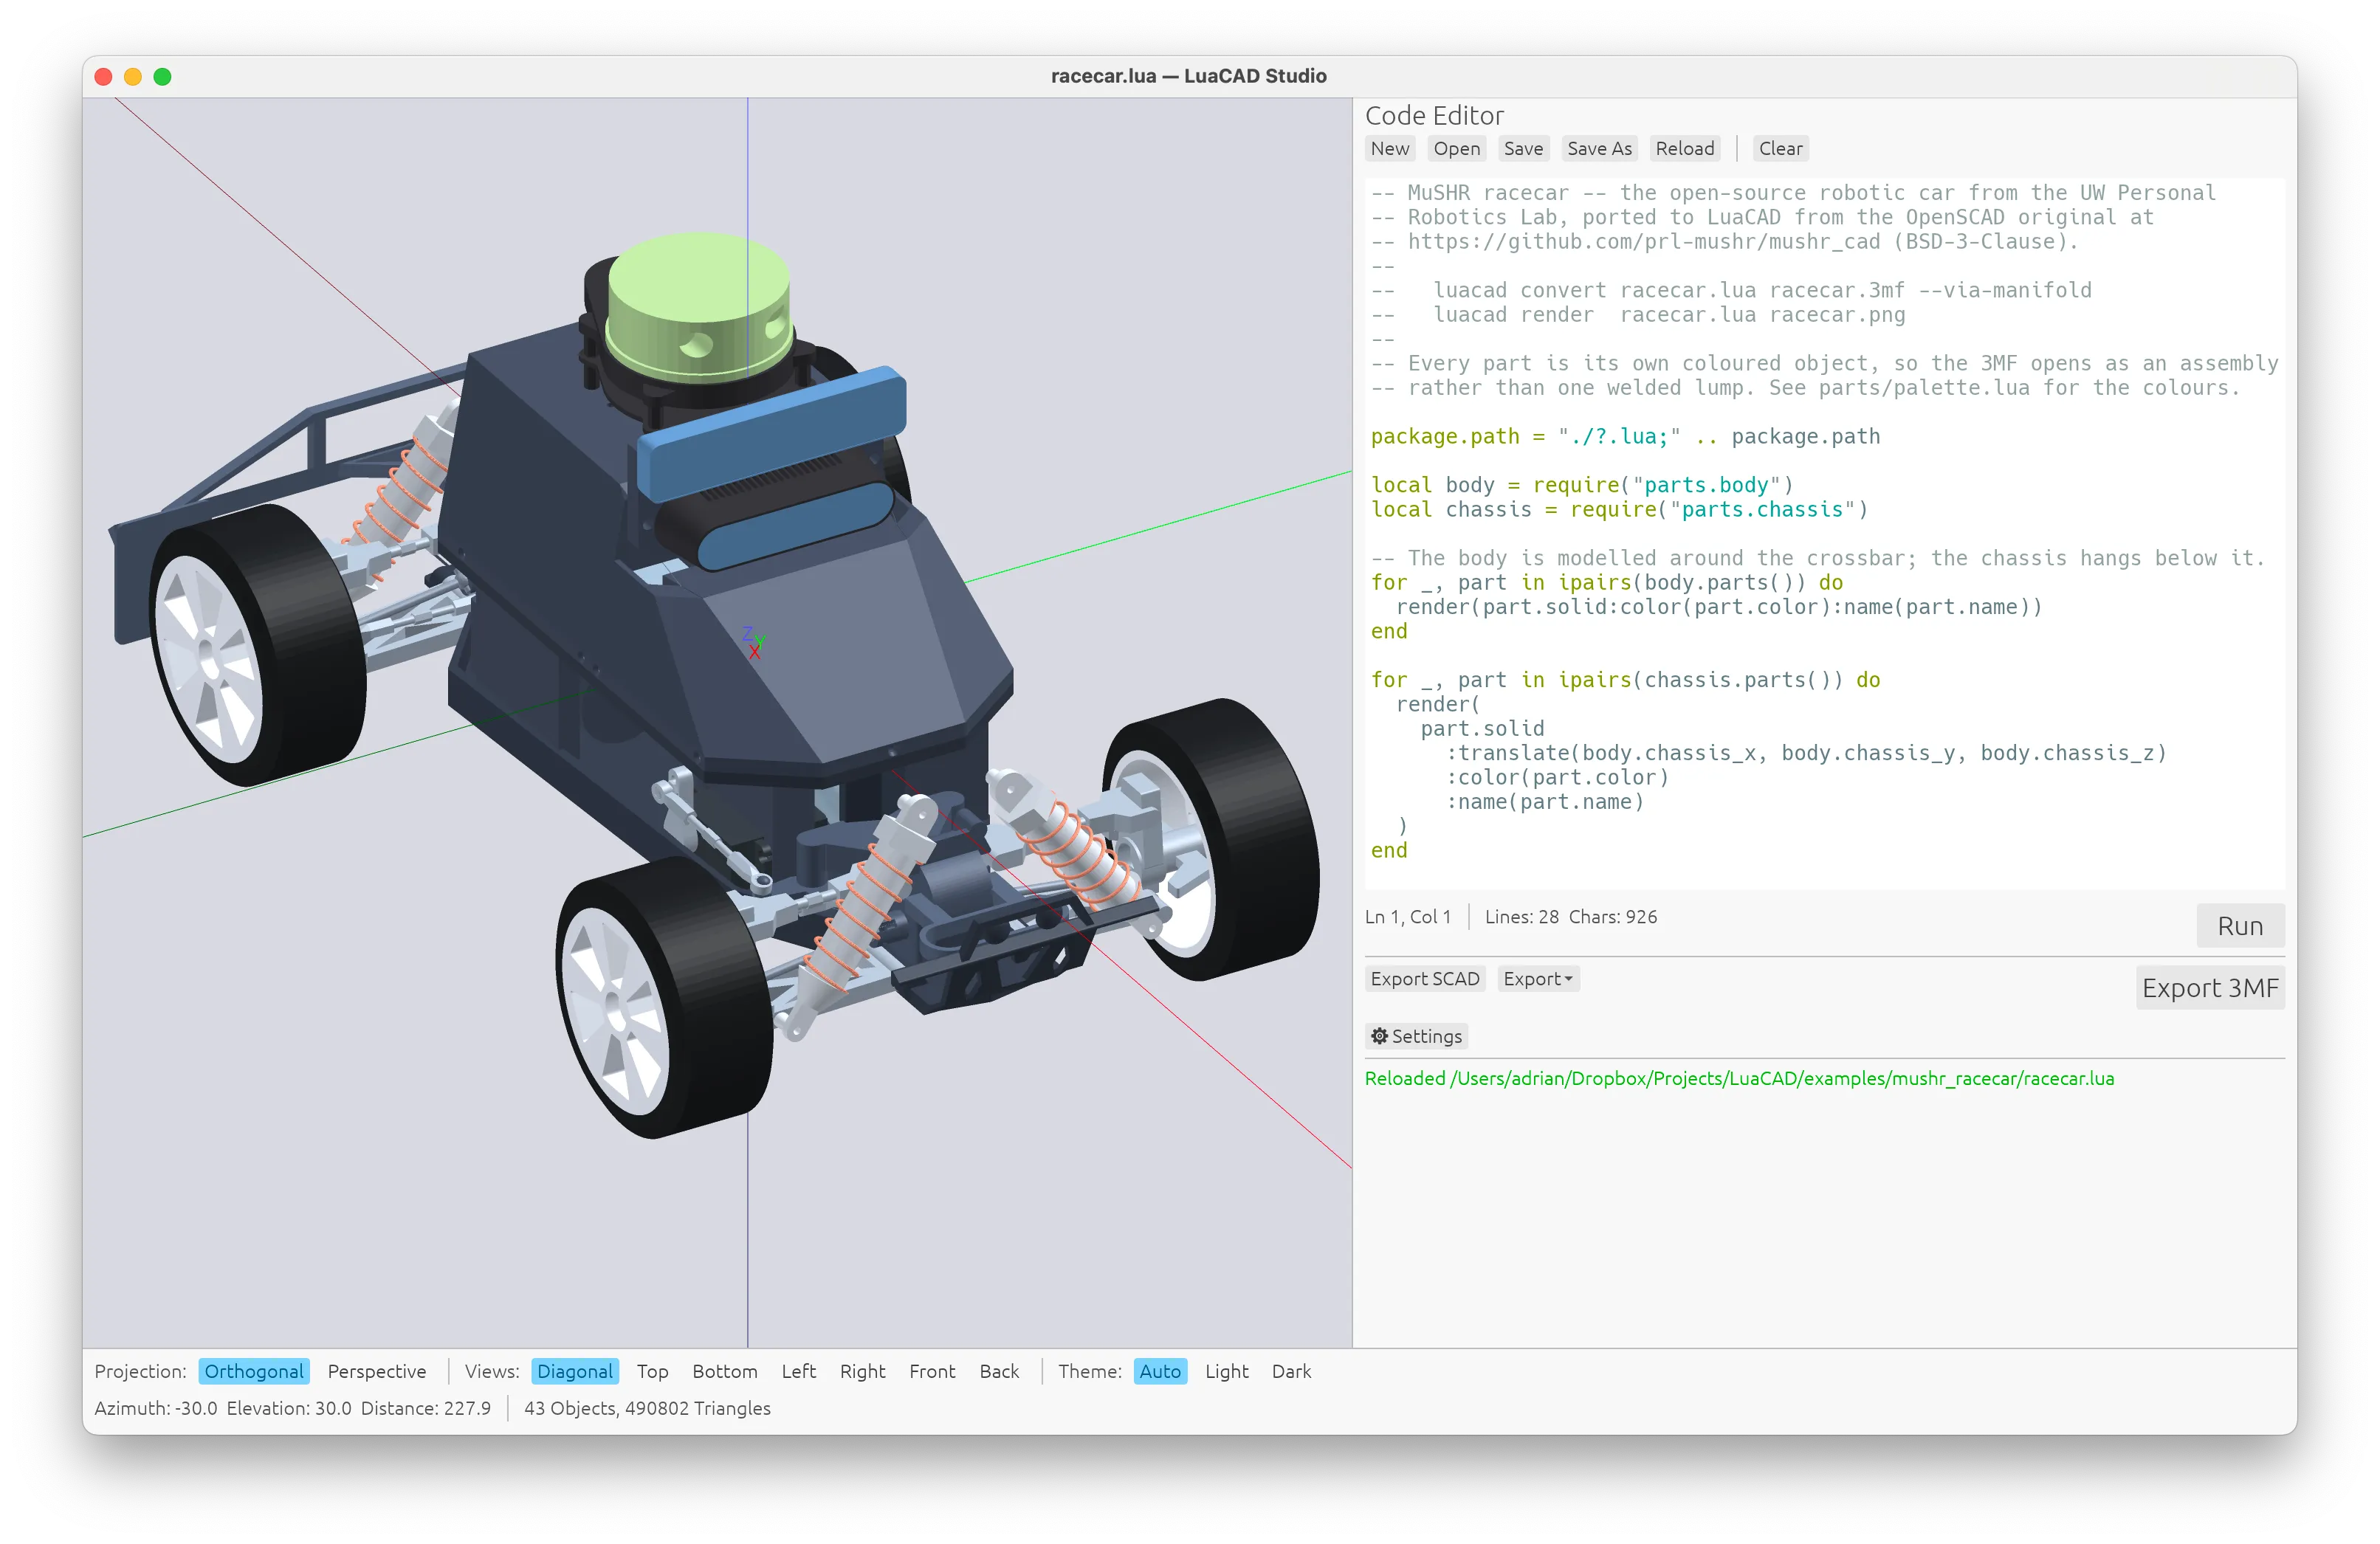Select the Back view

tap(999, 1371)
